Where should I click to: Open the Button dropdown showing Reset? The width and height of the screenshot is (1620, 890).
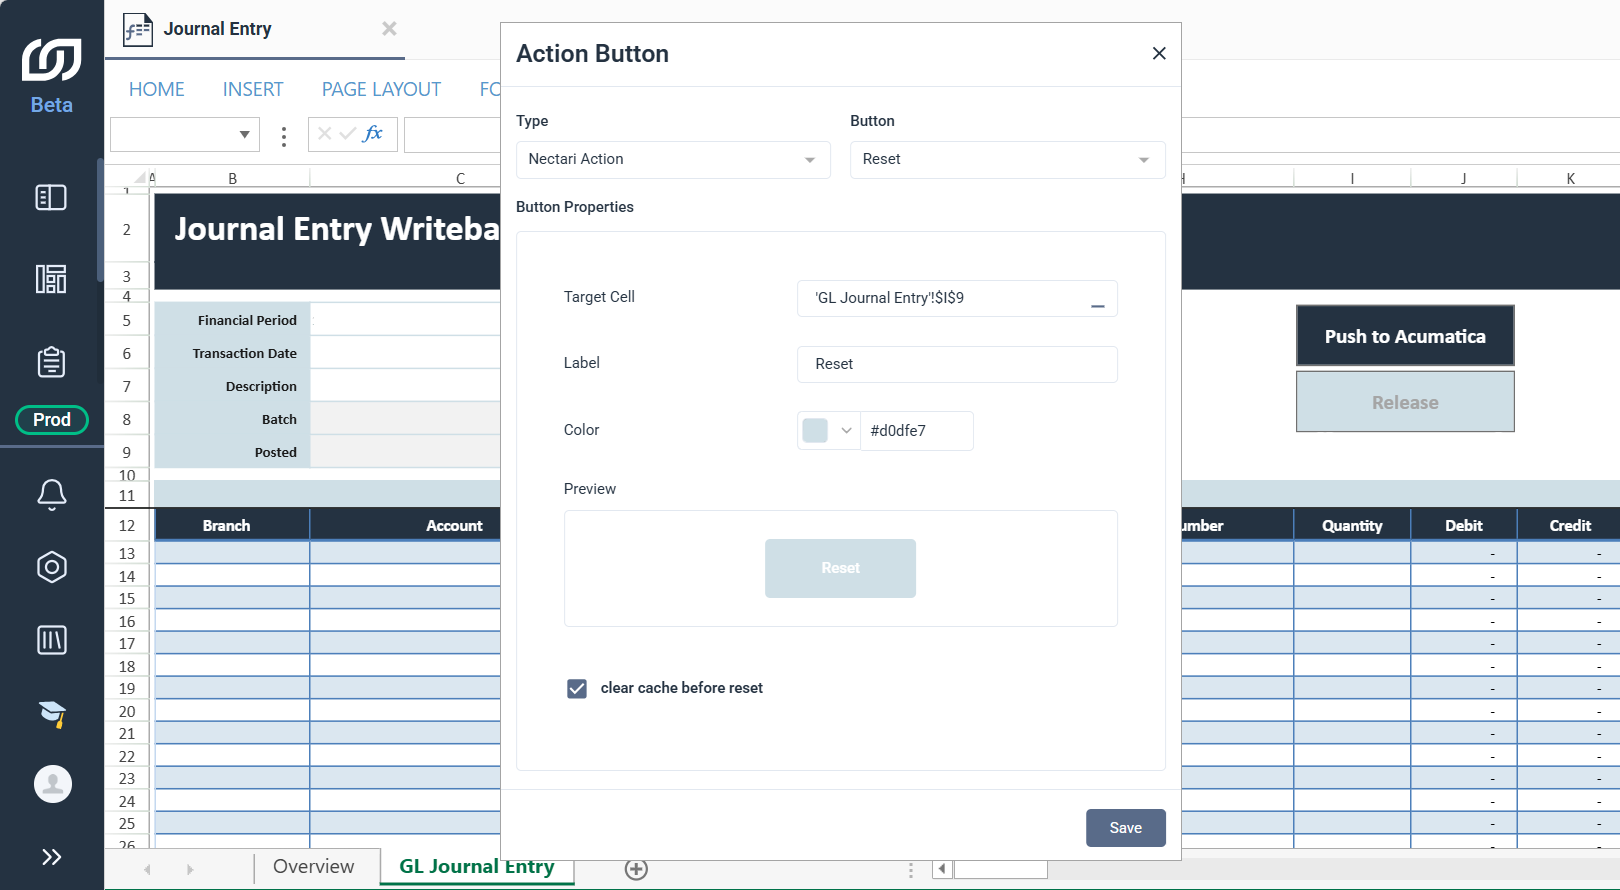pos(1007,160)
